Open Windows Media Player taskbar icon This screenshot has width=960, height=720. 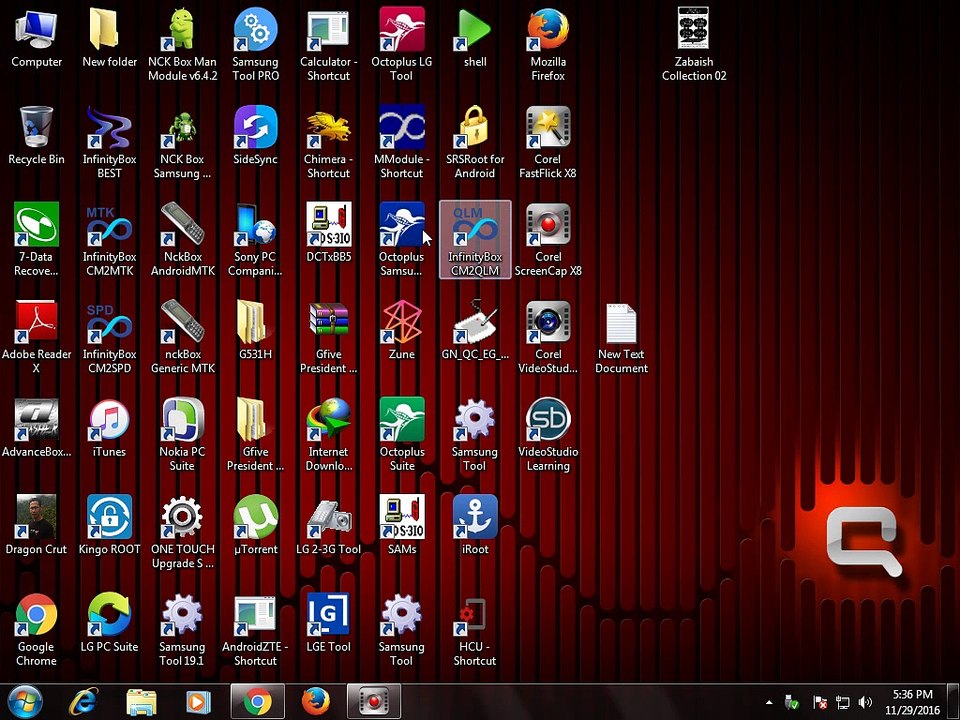[x=198, y=702]
